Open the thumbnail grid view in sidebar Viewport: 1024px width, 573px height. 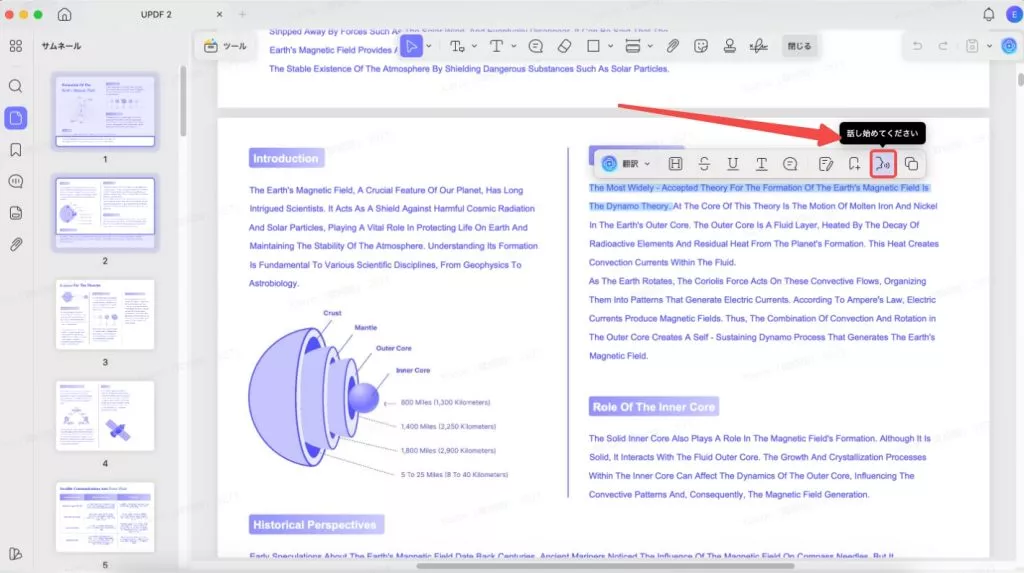pos(16,46)
